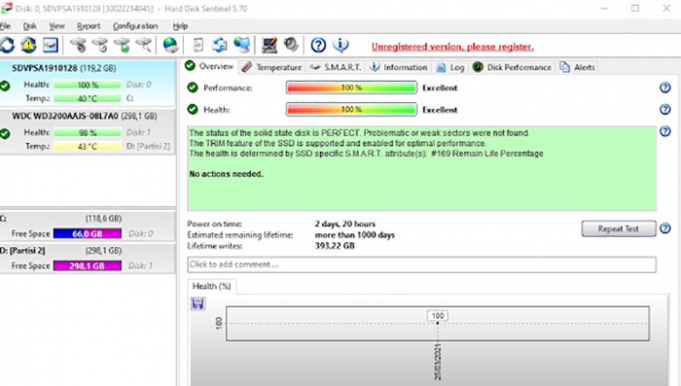Viewport: 681px width, 386px height.
Task: Click the disk icon with magnifier
Action: pos(144,45)
